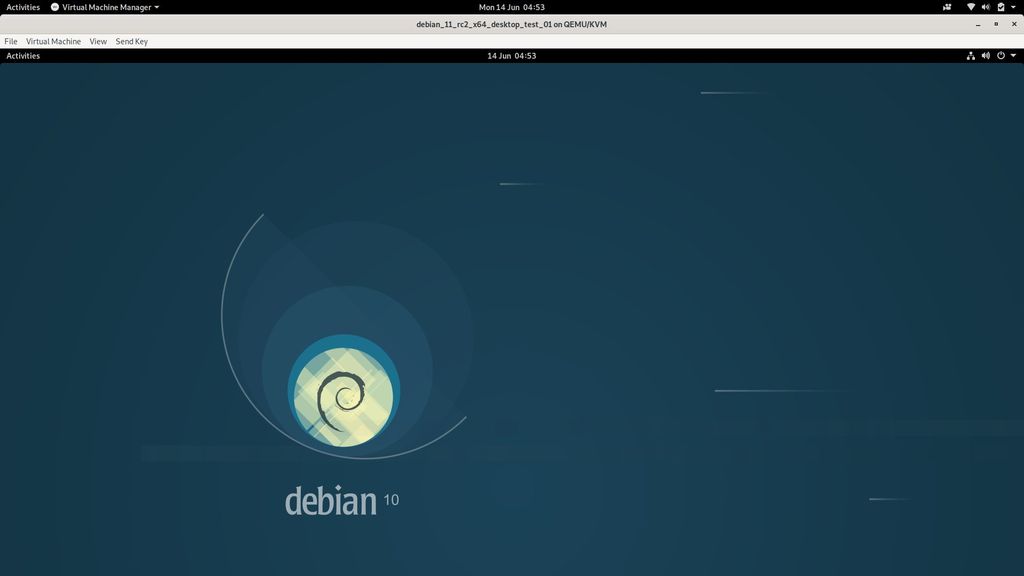The image size is (1024, 576).
Task: Open the Virtual Machine Manager app menu
Action: 105,7
